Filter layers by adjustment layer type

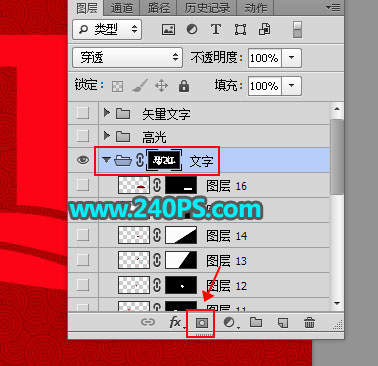(192, 30)
